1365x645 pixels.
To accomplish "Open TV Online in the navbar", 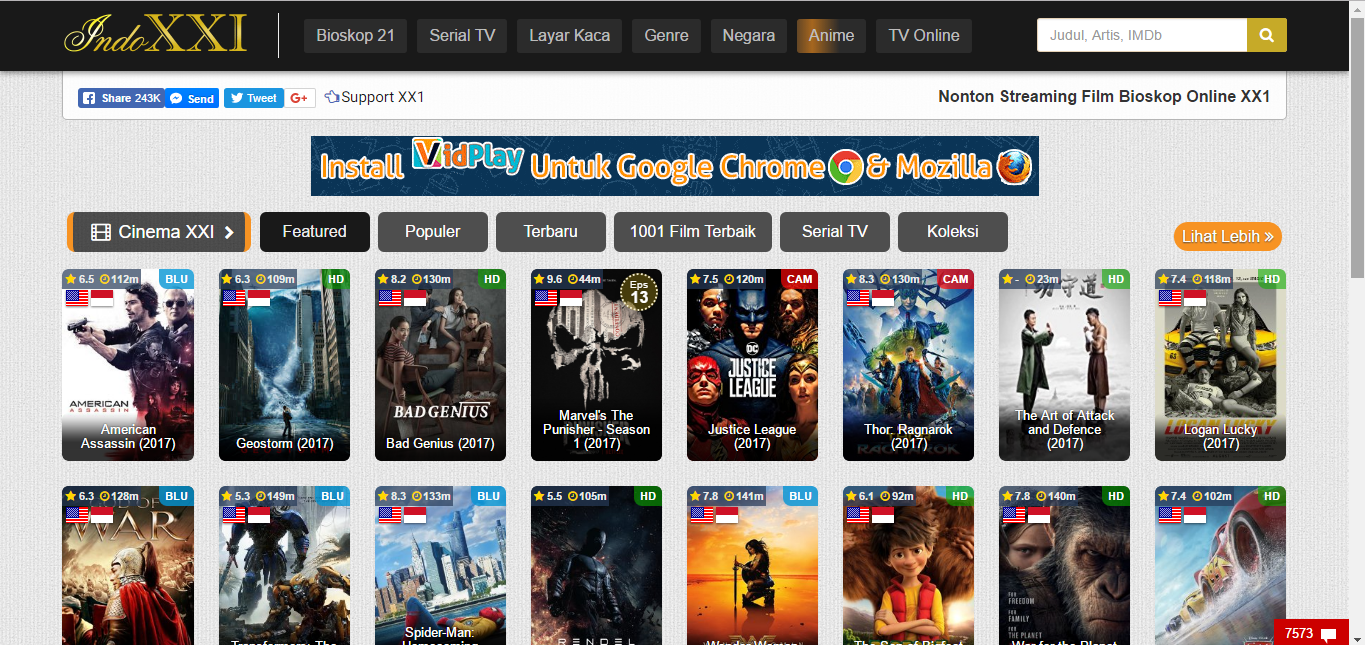I will coord(924,36).
